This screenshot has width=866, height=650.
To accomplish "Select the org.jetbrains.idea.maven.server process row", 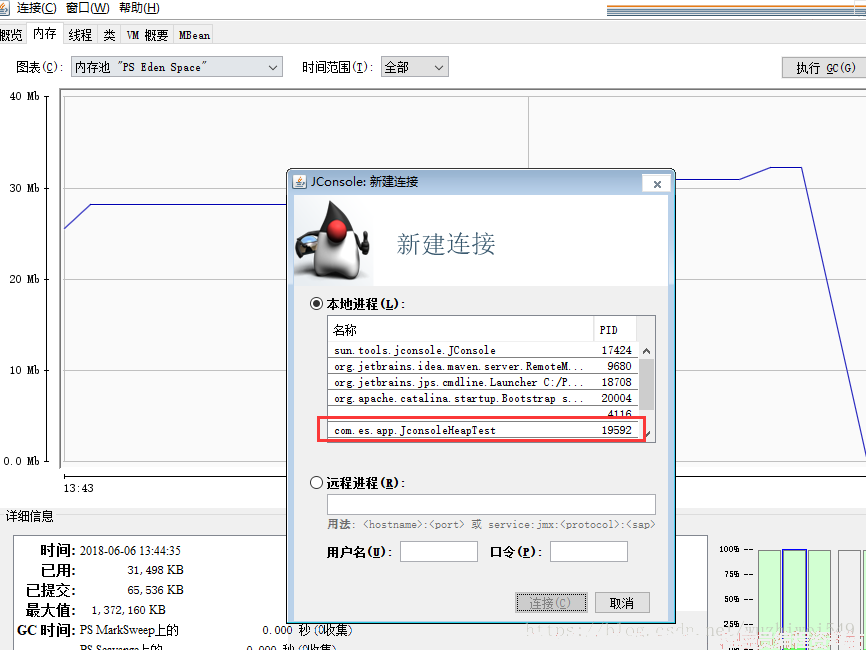I will 483,366.
